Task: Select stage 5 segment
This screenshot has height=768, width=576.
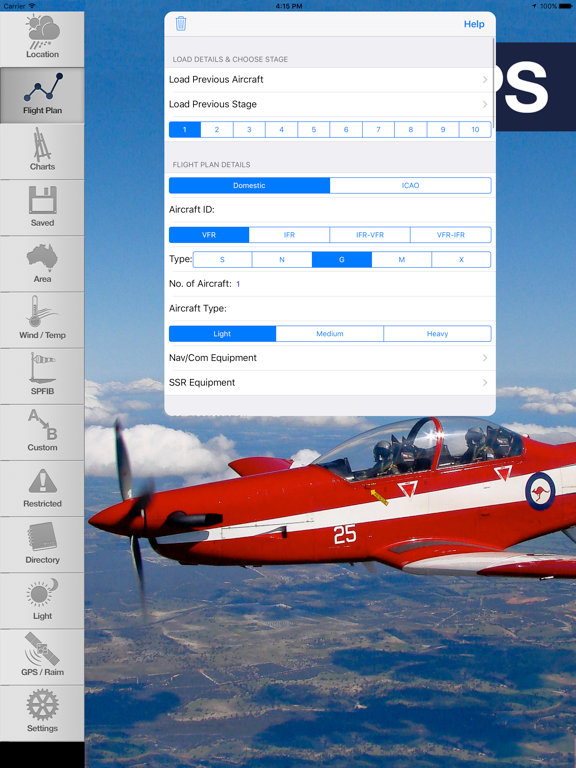Action: click(314, 130)
